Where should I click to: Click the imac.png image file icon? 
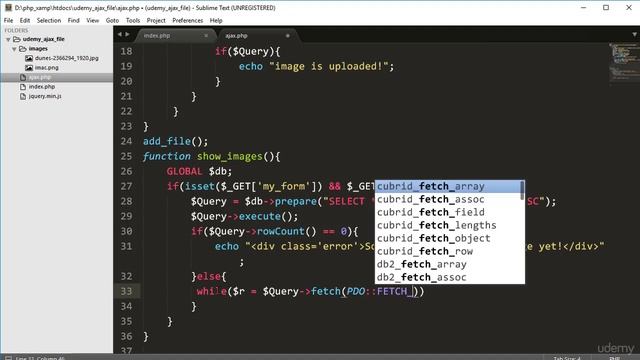tap(29, 67)
